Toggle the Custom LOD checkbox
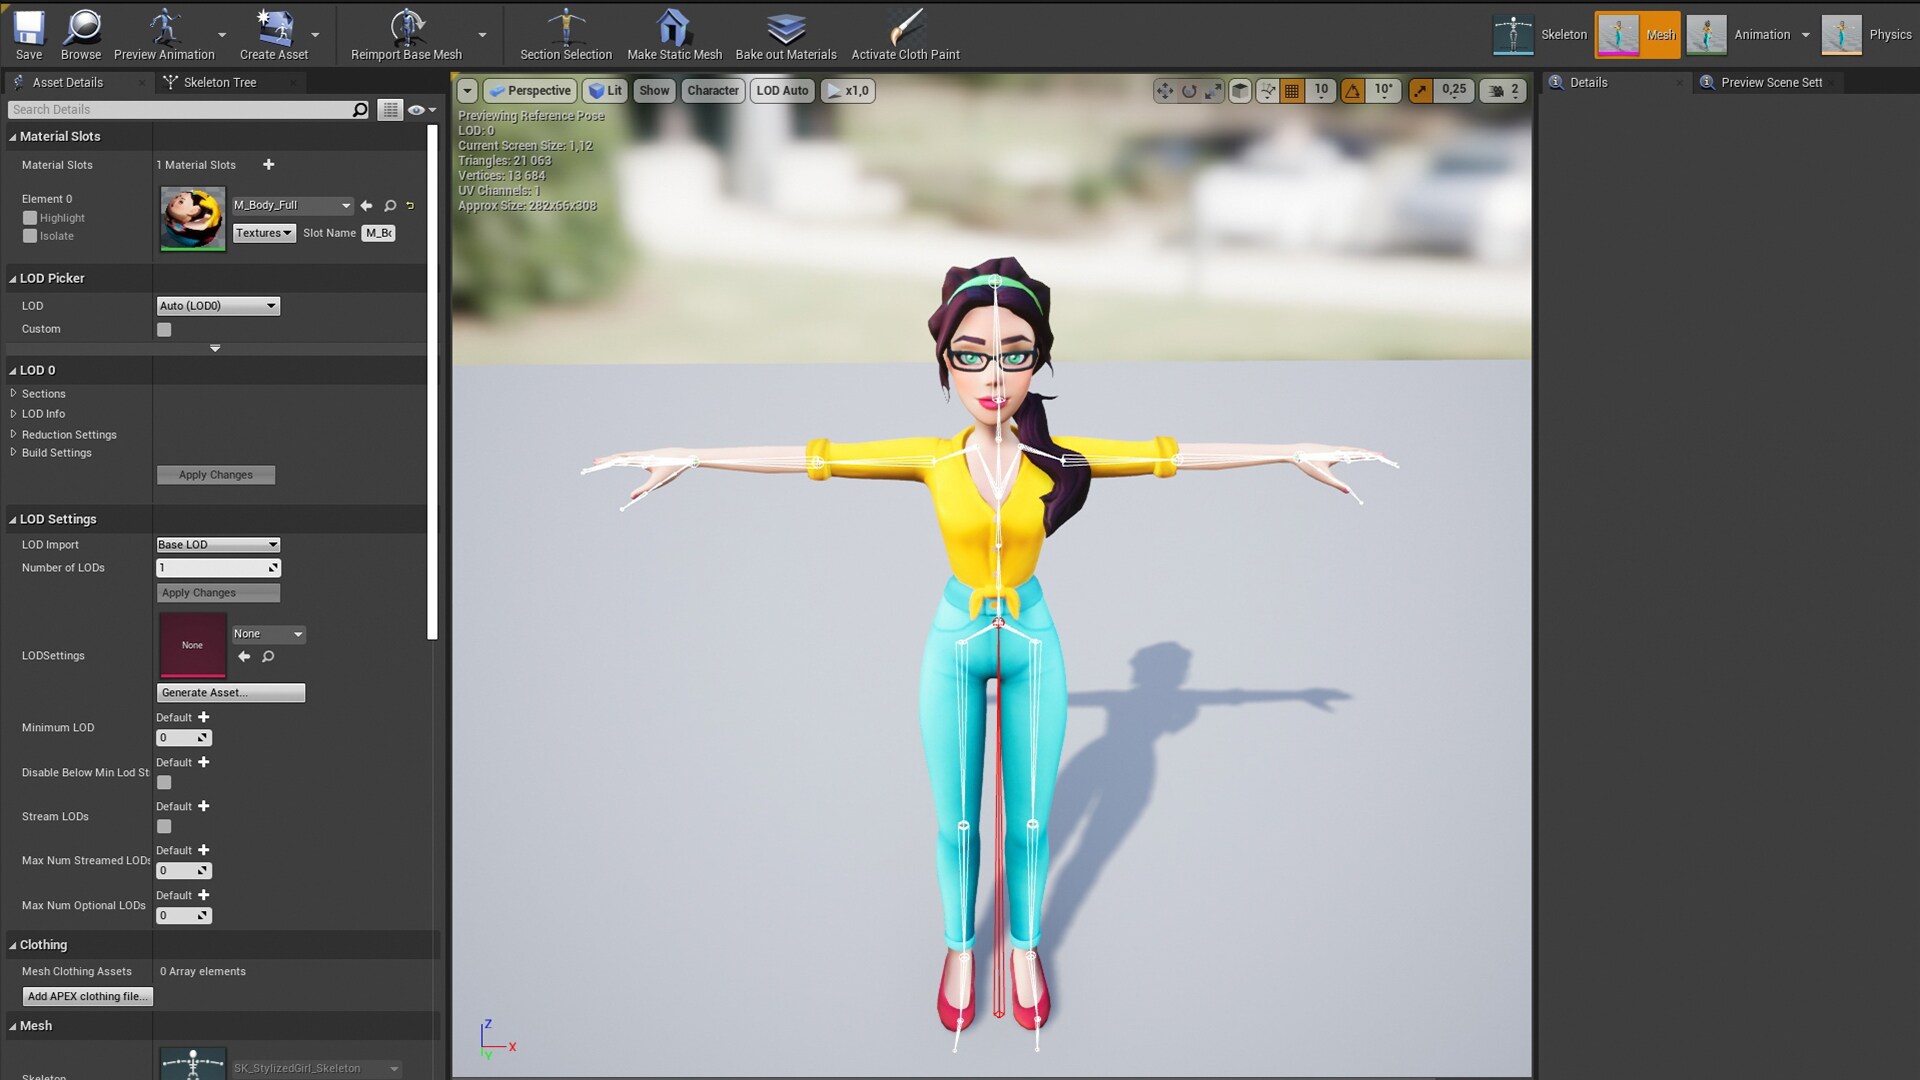Image resolution: width=1920 pixels, height=1080 pixels. pos(164,328)
